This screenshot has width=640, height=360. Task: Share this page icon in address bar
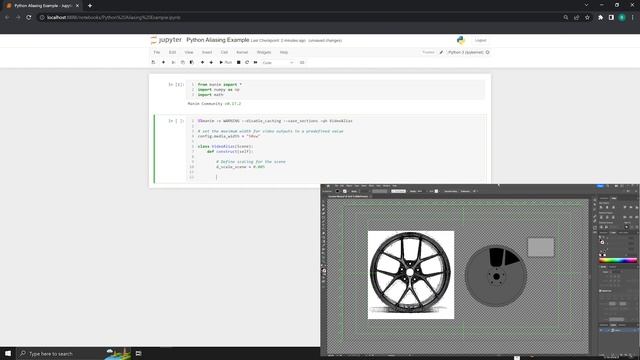click(576, 18)
